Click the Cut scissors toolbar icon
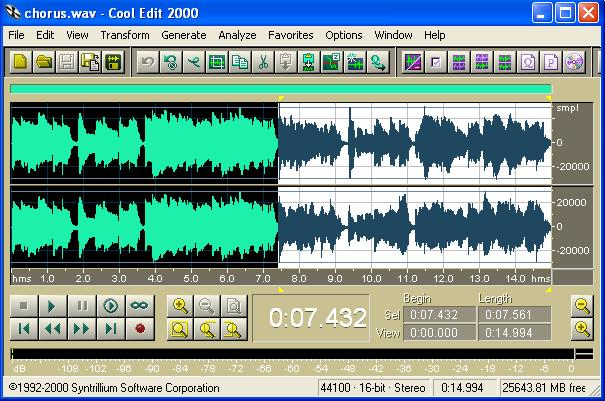 click(263, 62)
